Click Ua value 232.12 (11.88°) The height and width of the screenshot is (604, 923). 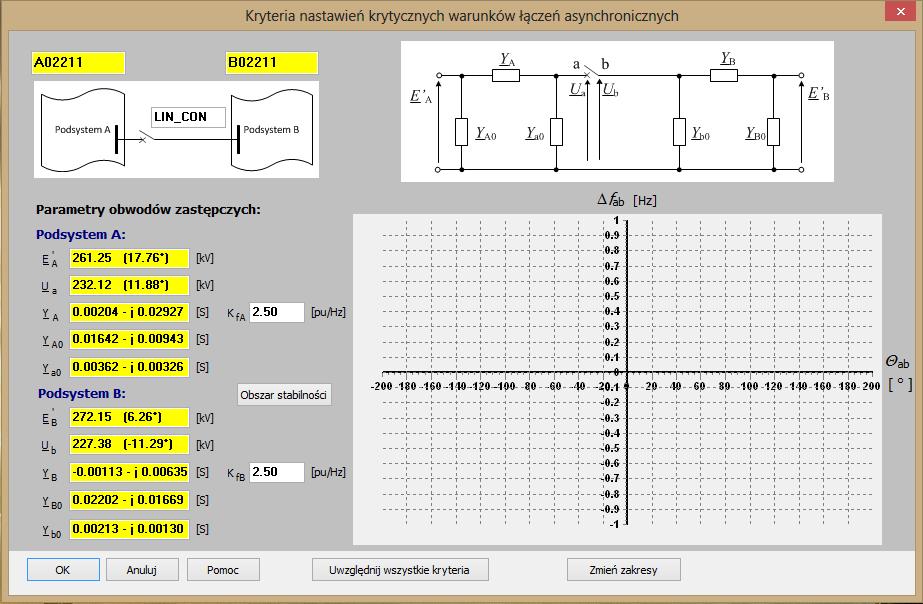point(130,285)
